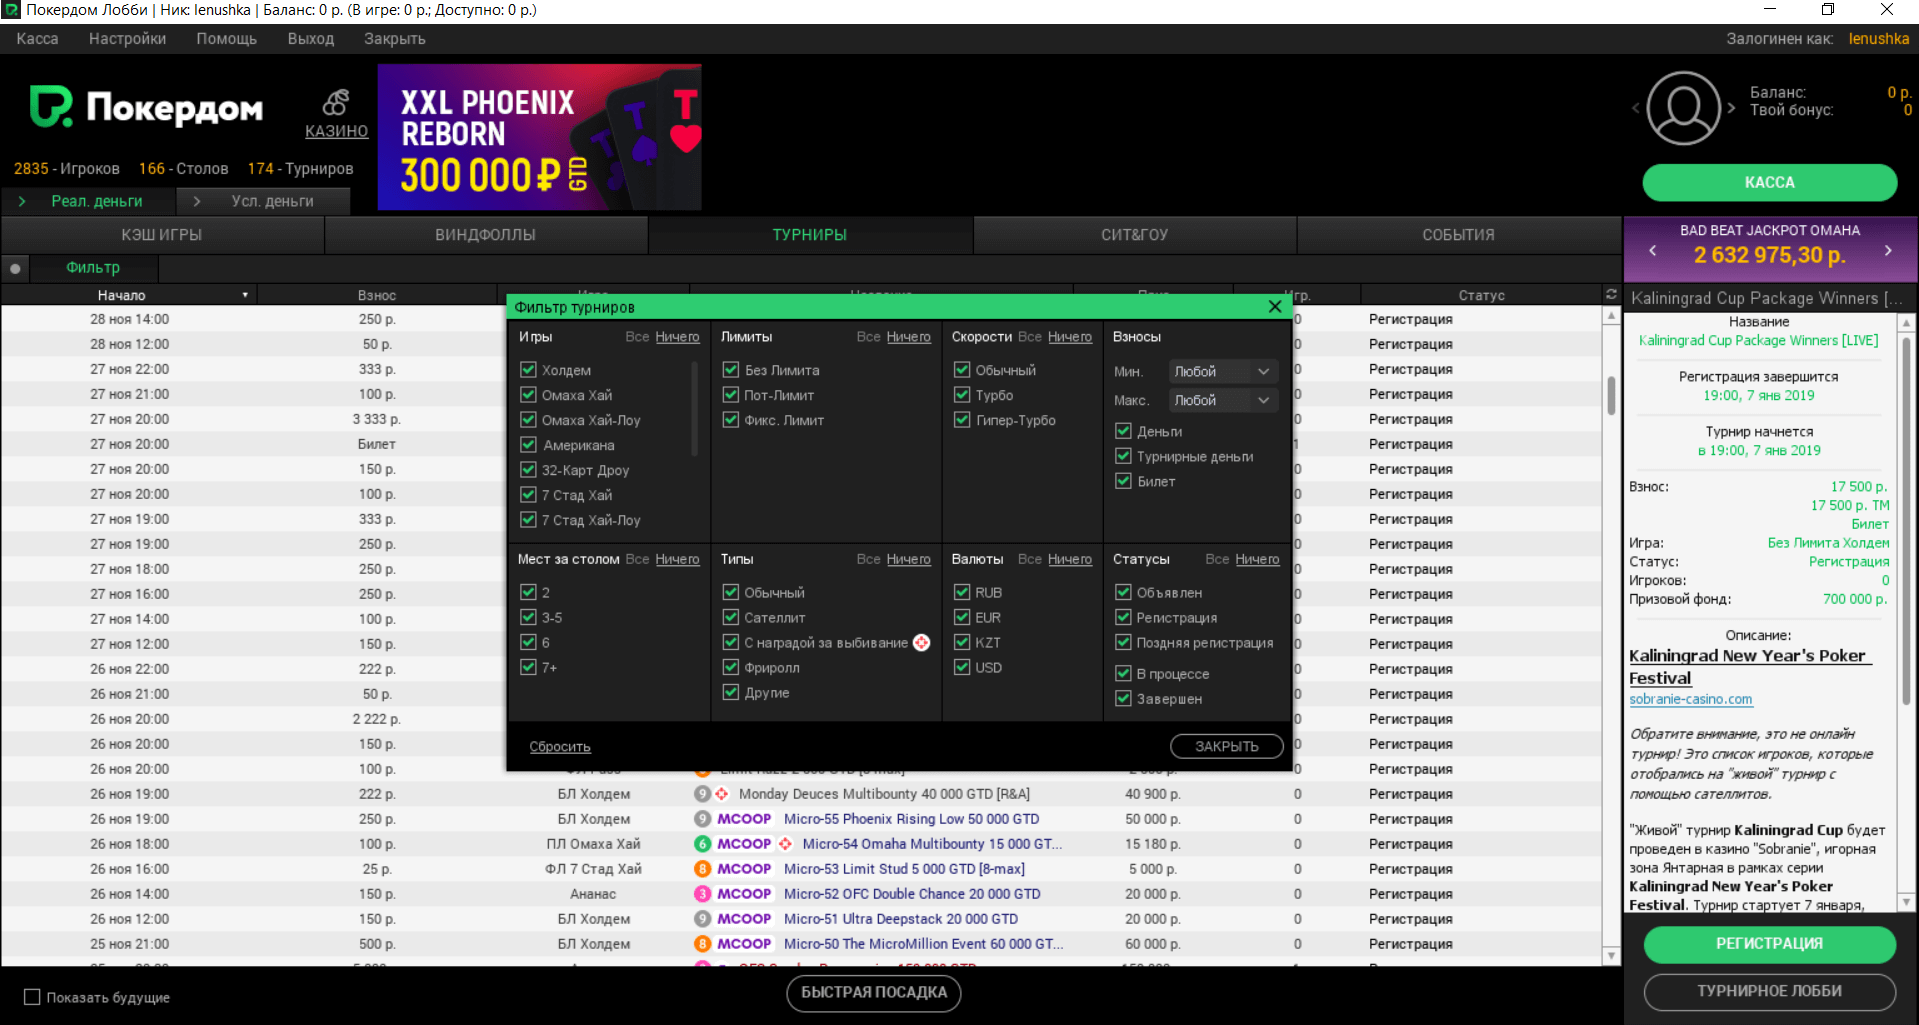Toggle the Американа game checkbox
This screenshot has width=1919, height=1025.
[528, 445]
